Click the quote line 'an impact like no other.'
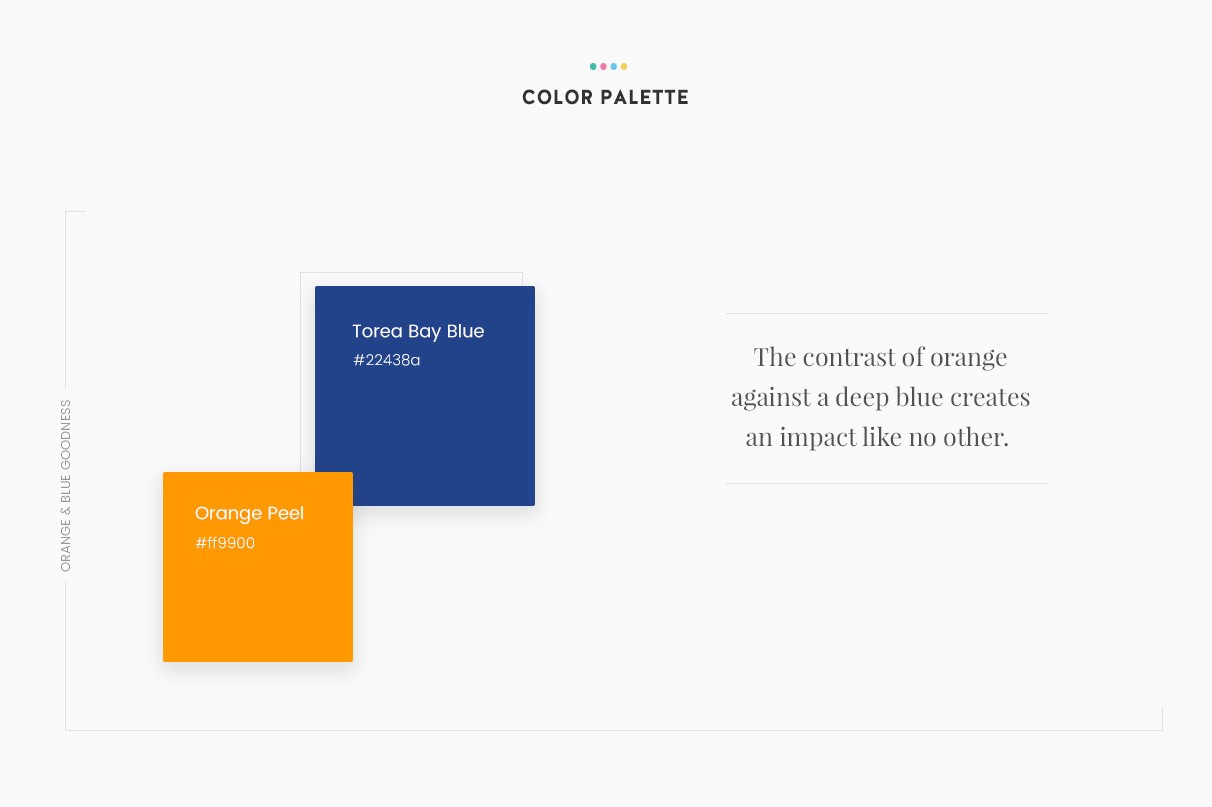The image size is (1212, 807). coord(877,437)
